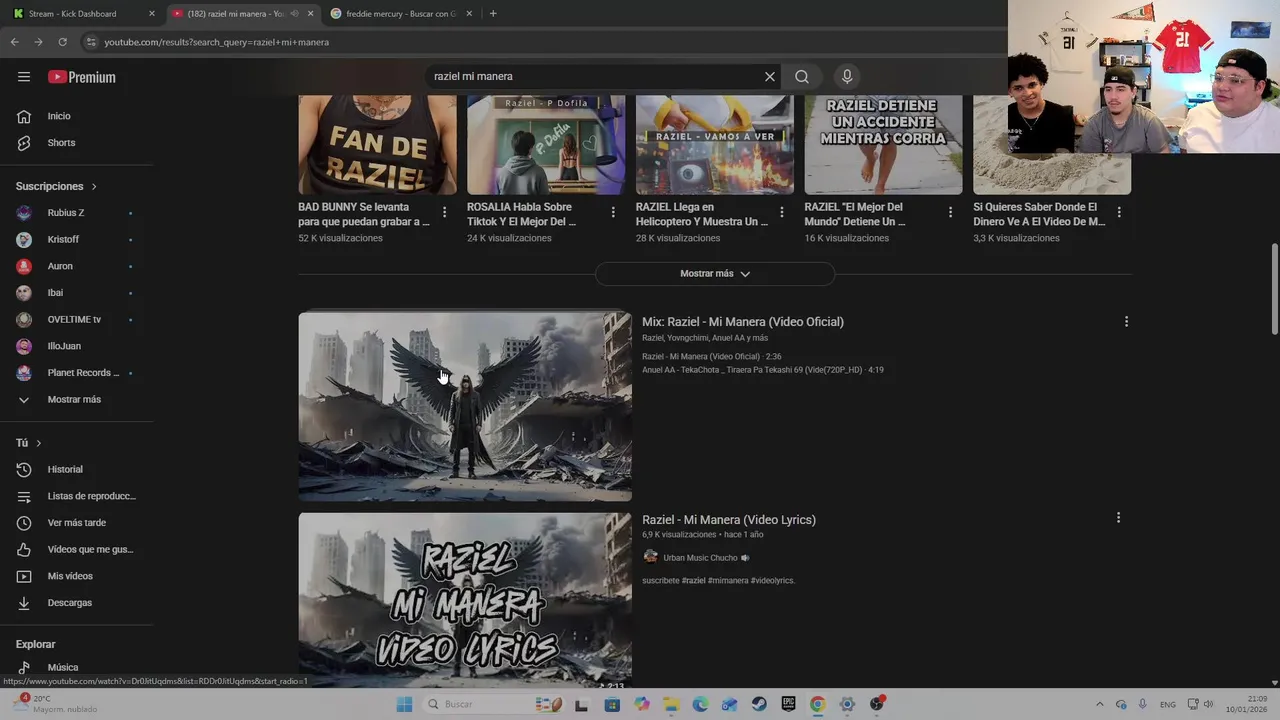Click title Mix: Raziel - Mi Manera (Video Oficial)
This screenshot has height=720, width=1280.
[x=743, y=322]
